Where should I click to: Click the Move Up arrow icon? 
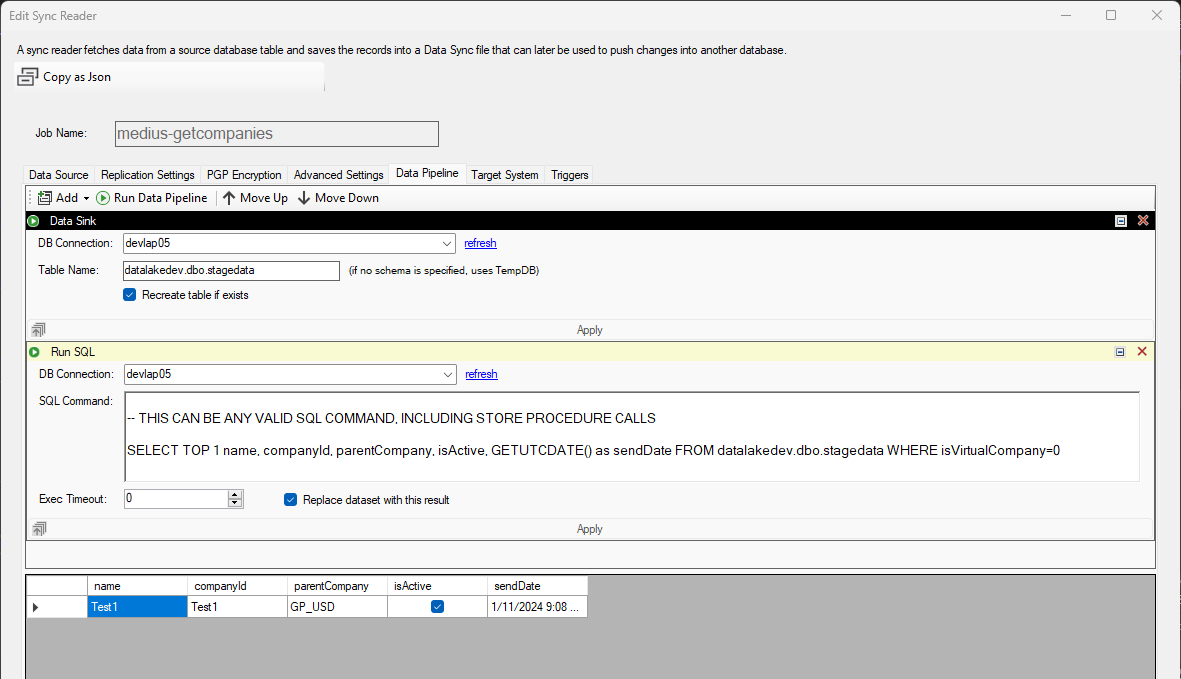[x=229, y=198]
